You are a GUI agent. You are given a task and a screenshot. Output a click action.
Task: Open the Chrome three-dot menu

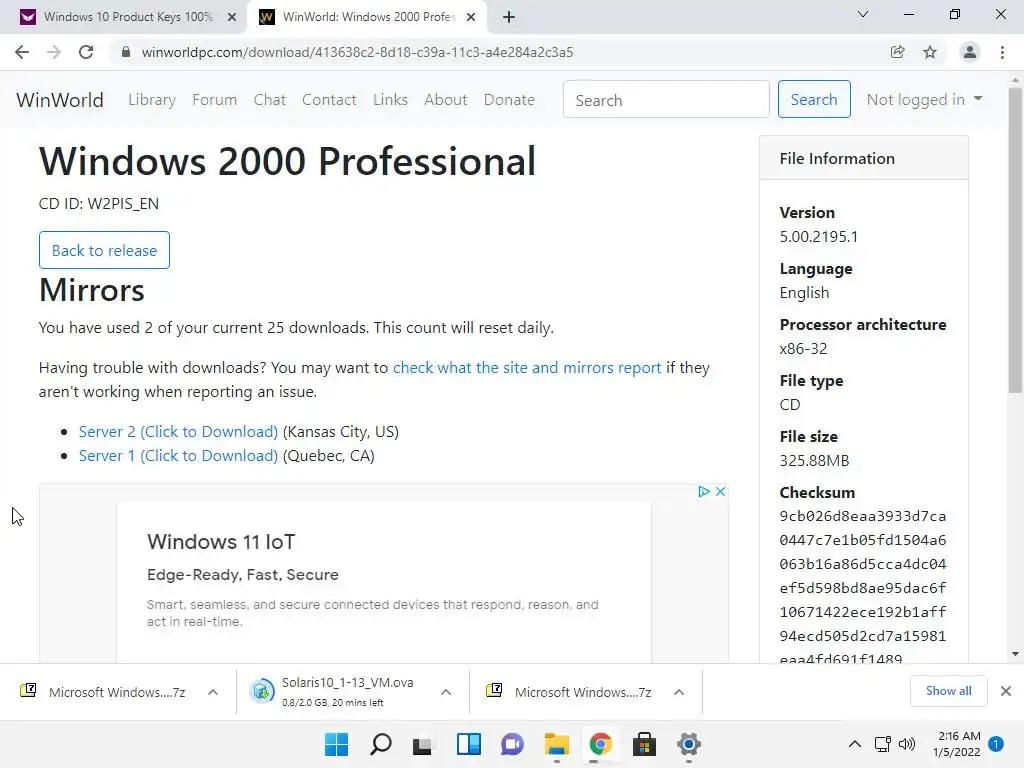pos(1002,52)
